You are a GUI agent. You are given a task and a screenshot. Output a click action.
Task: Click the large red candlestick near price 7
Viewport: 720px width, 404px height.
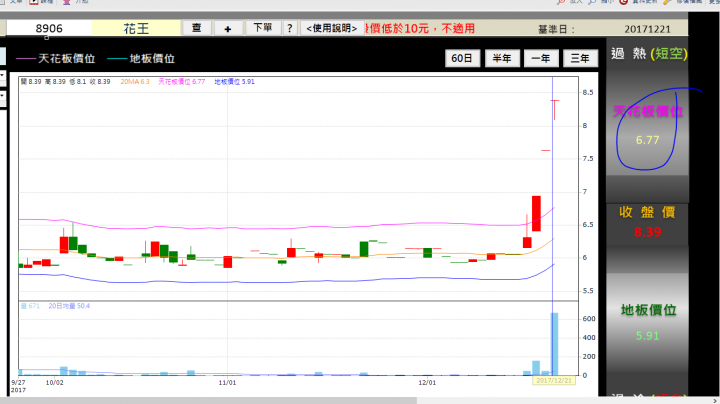[x=536, y=213]
